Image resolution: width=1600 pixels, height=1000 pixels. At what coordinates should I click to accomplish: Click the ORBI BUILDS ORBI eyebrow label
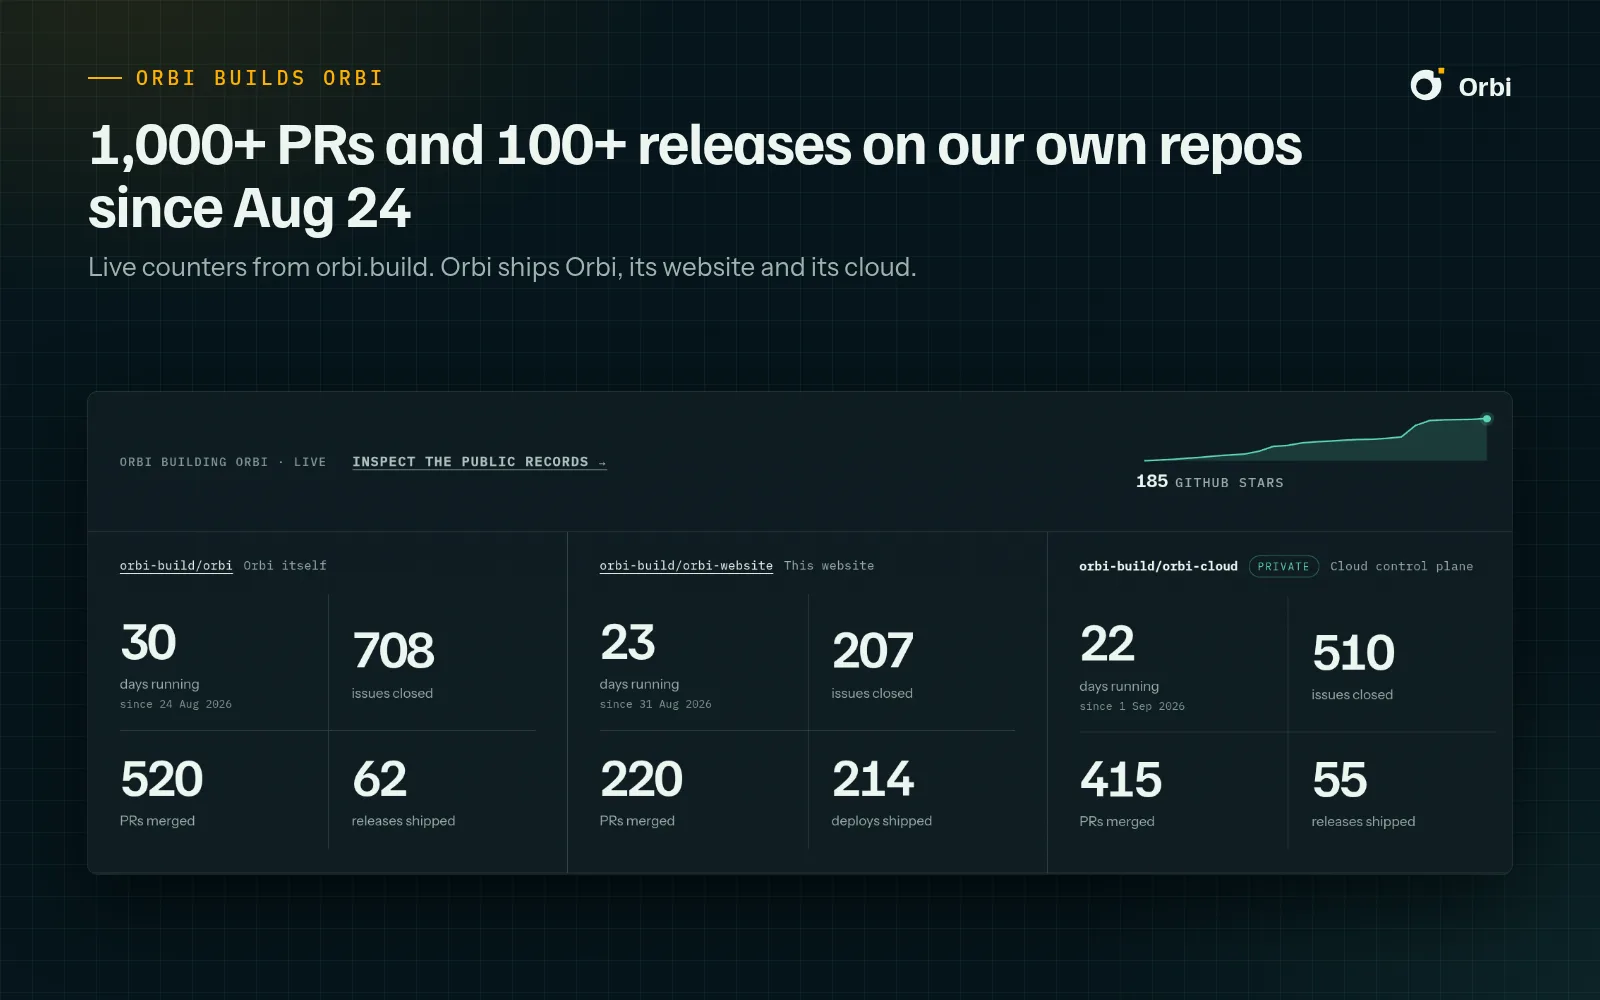(x=259, y=78)
